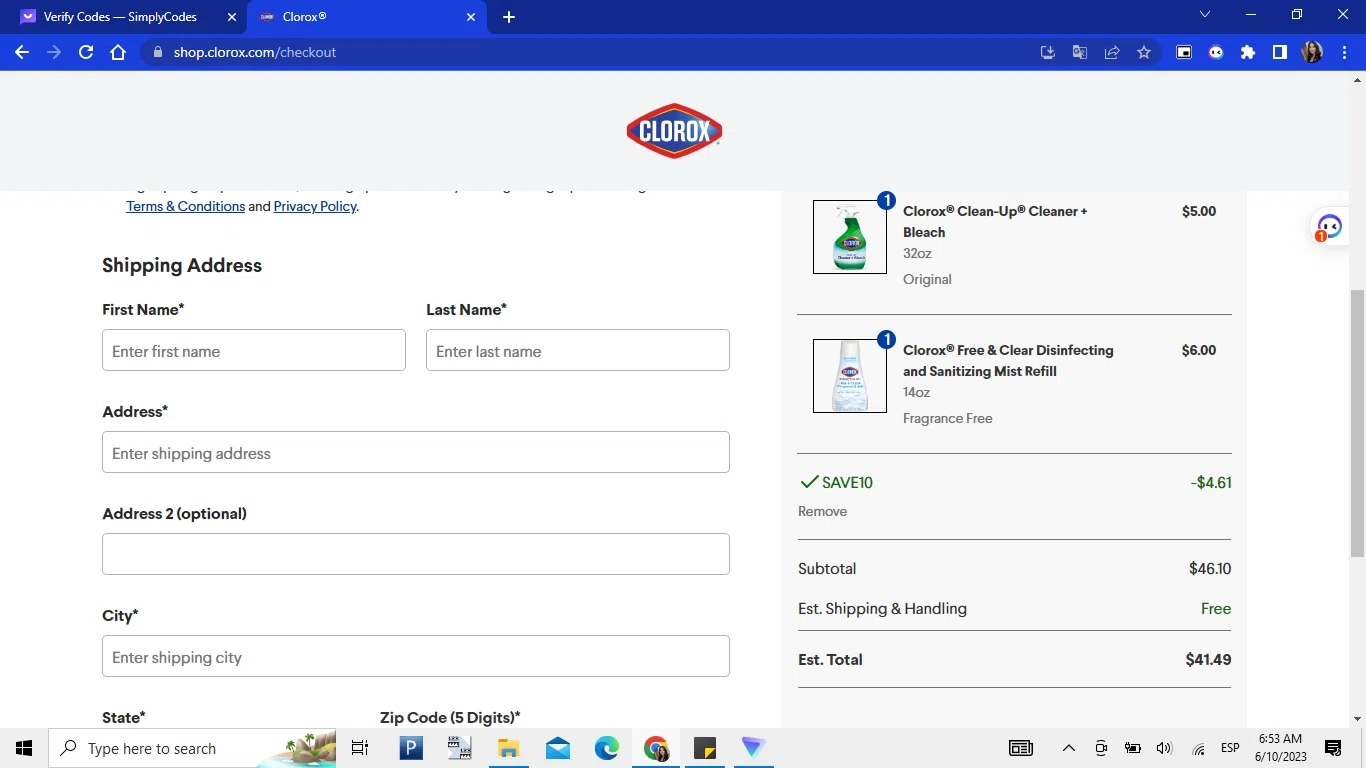1366x768 pixels.
Task: Focus the City field
Action: click(x=416, y=656)
